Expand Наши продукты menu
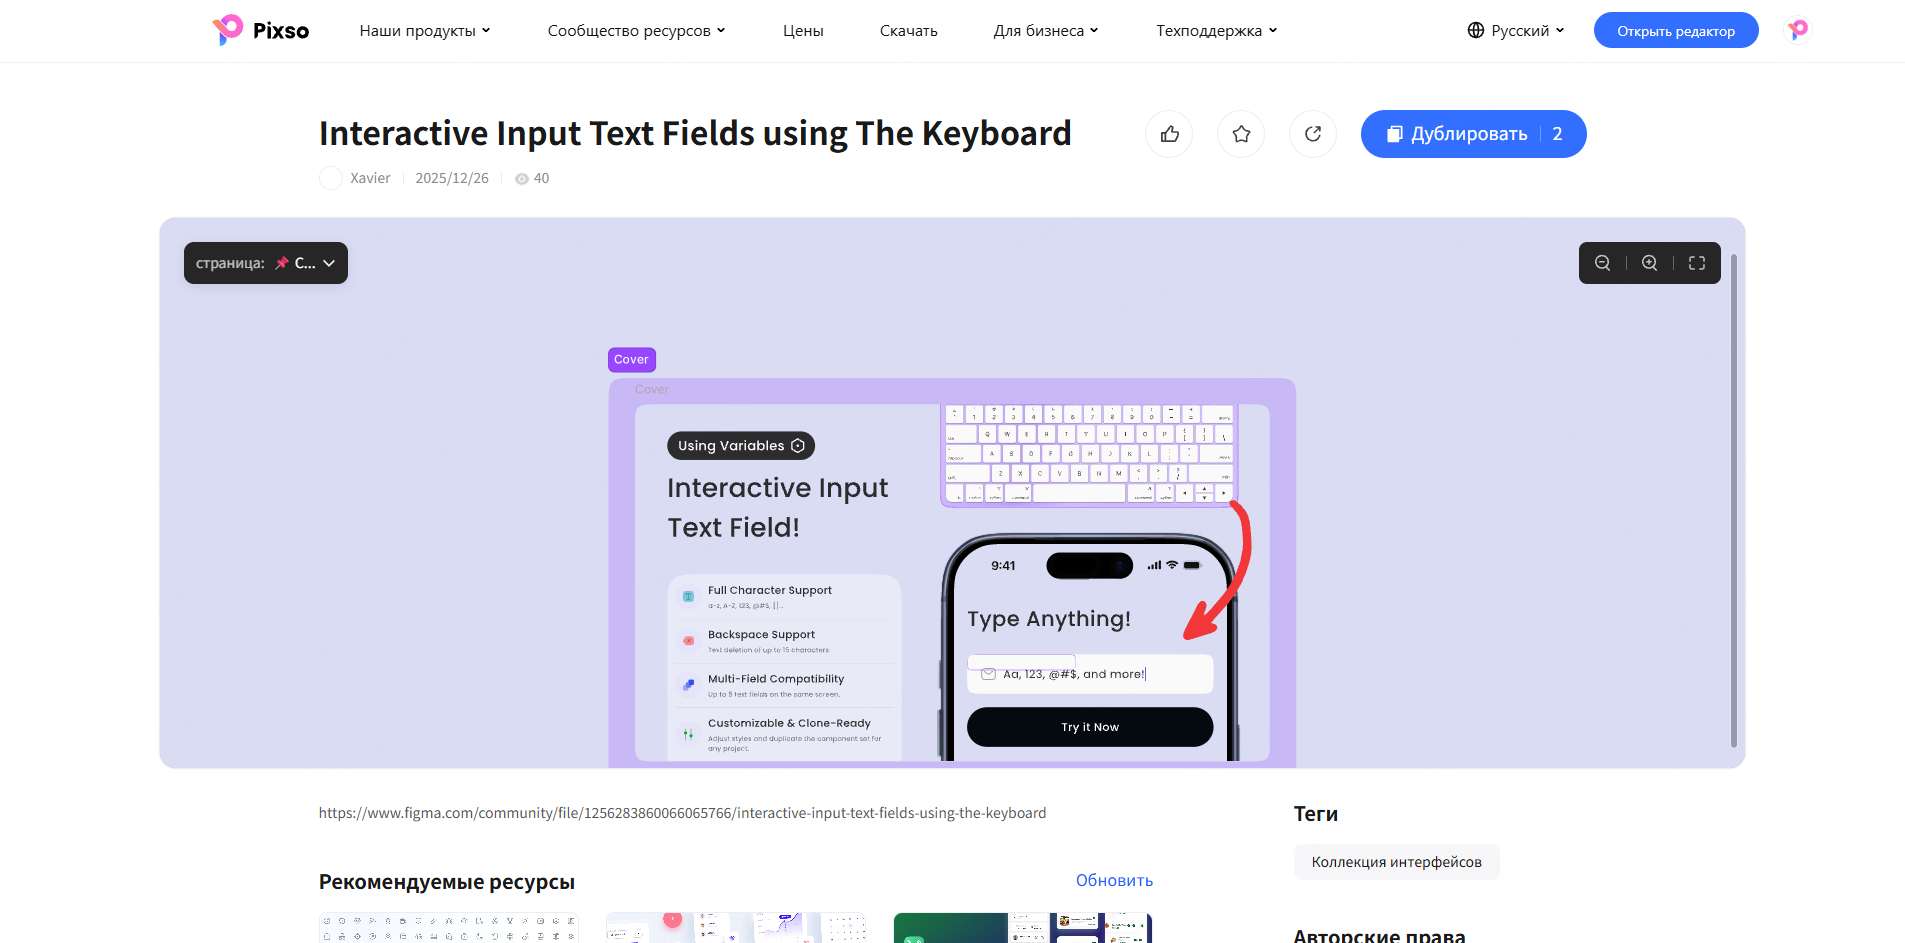The height and width of the screenshot is (943, 1905). (x=425, y=31)
